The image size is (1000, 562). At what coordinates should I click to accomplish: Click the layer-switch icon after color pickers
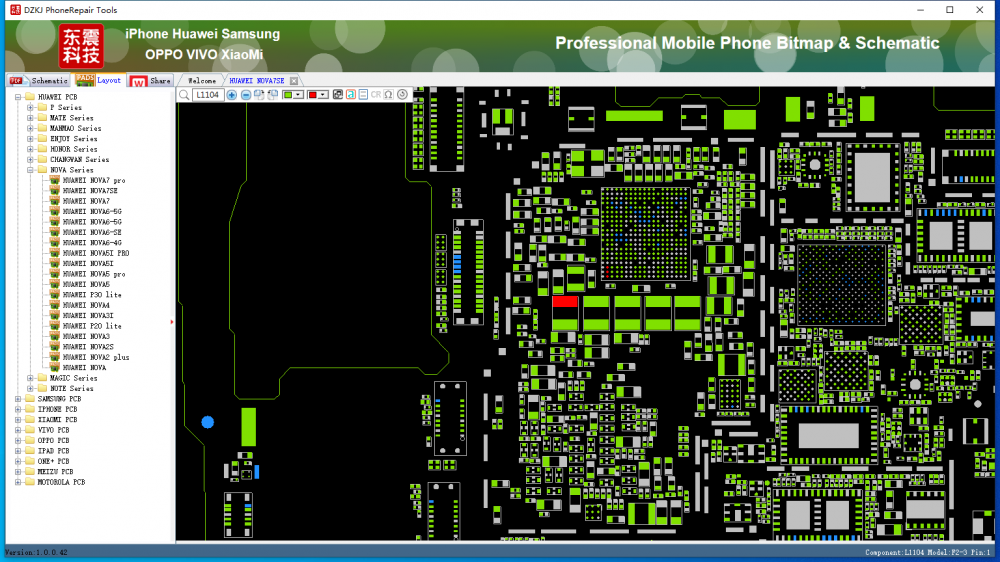point(338,95)
